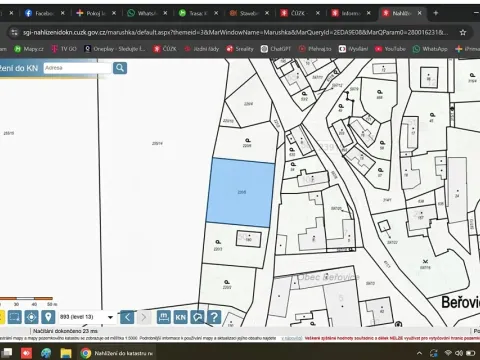Bookmark this page with the star icon
Image resolution: width=480 pixels, height=360 pixels.
pyautogui.click(x=463, y=32)
